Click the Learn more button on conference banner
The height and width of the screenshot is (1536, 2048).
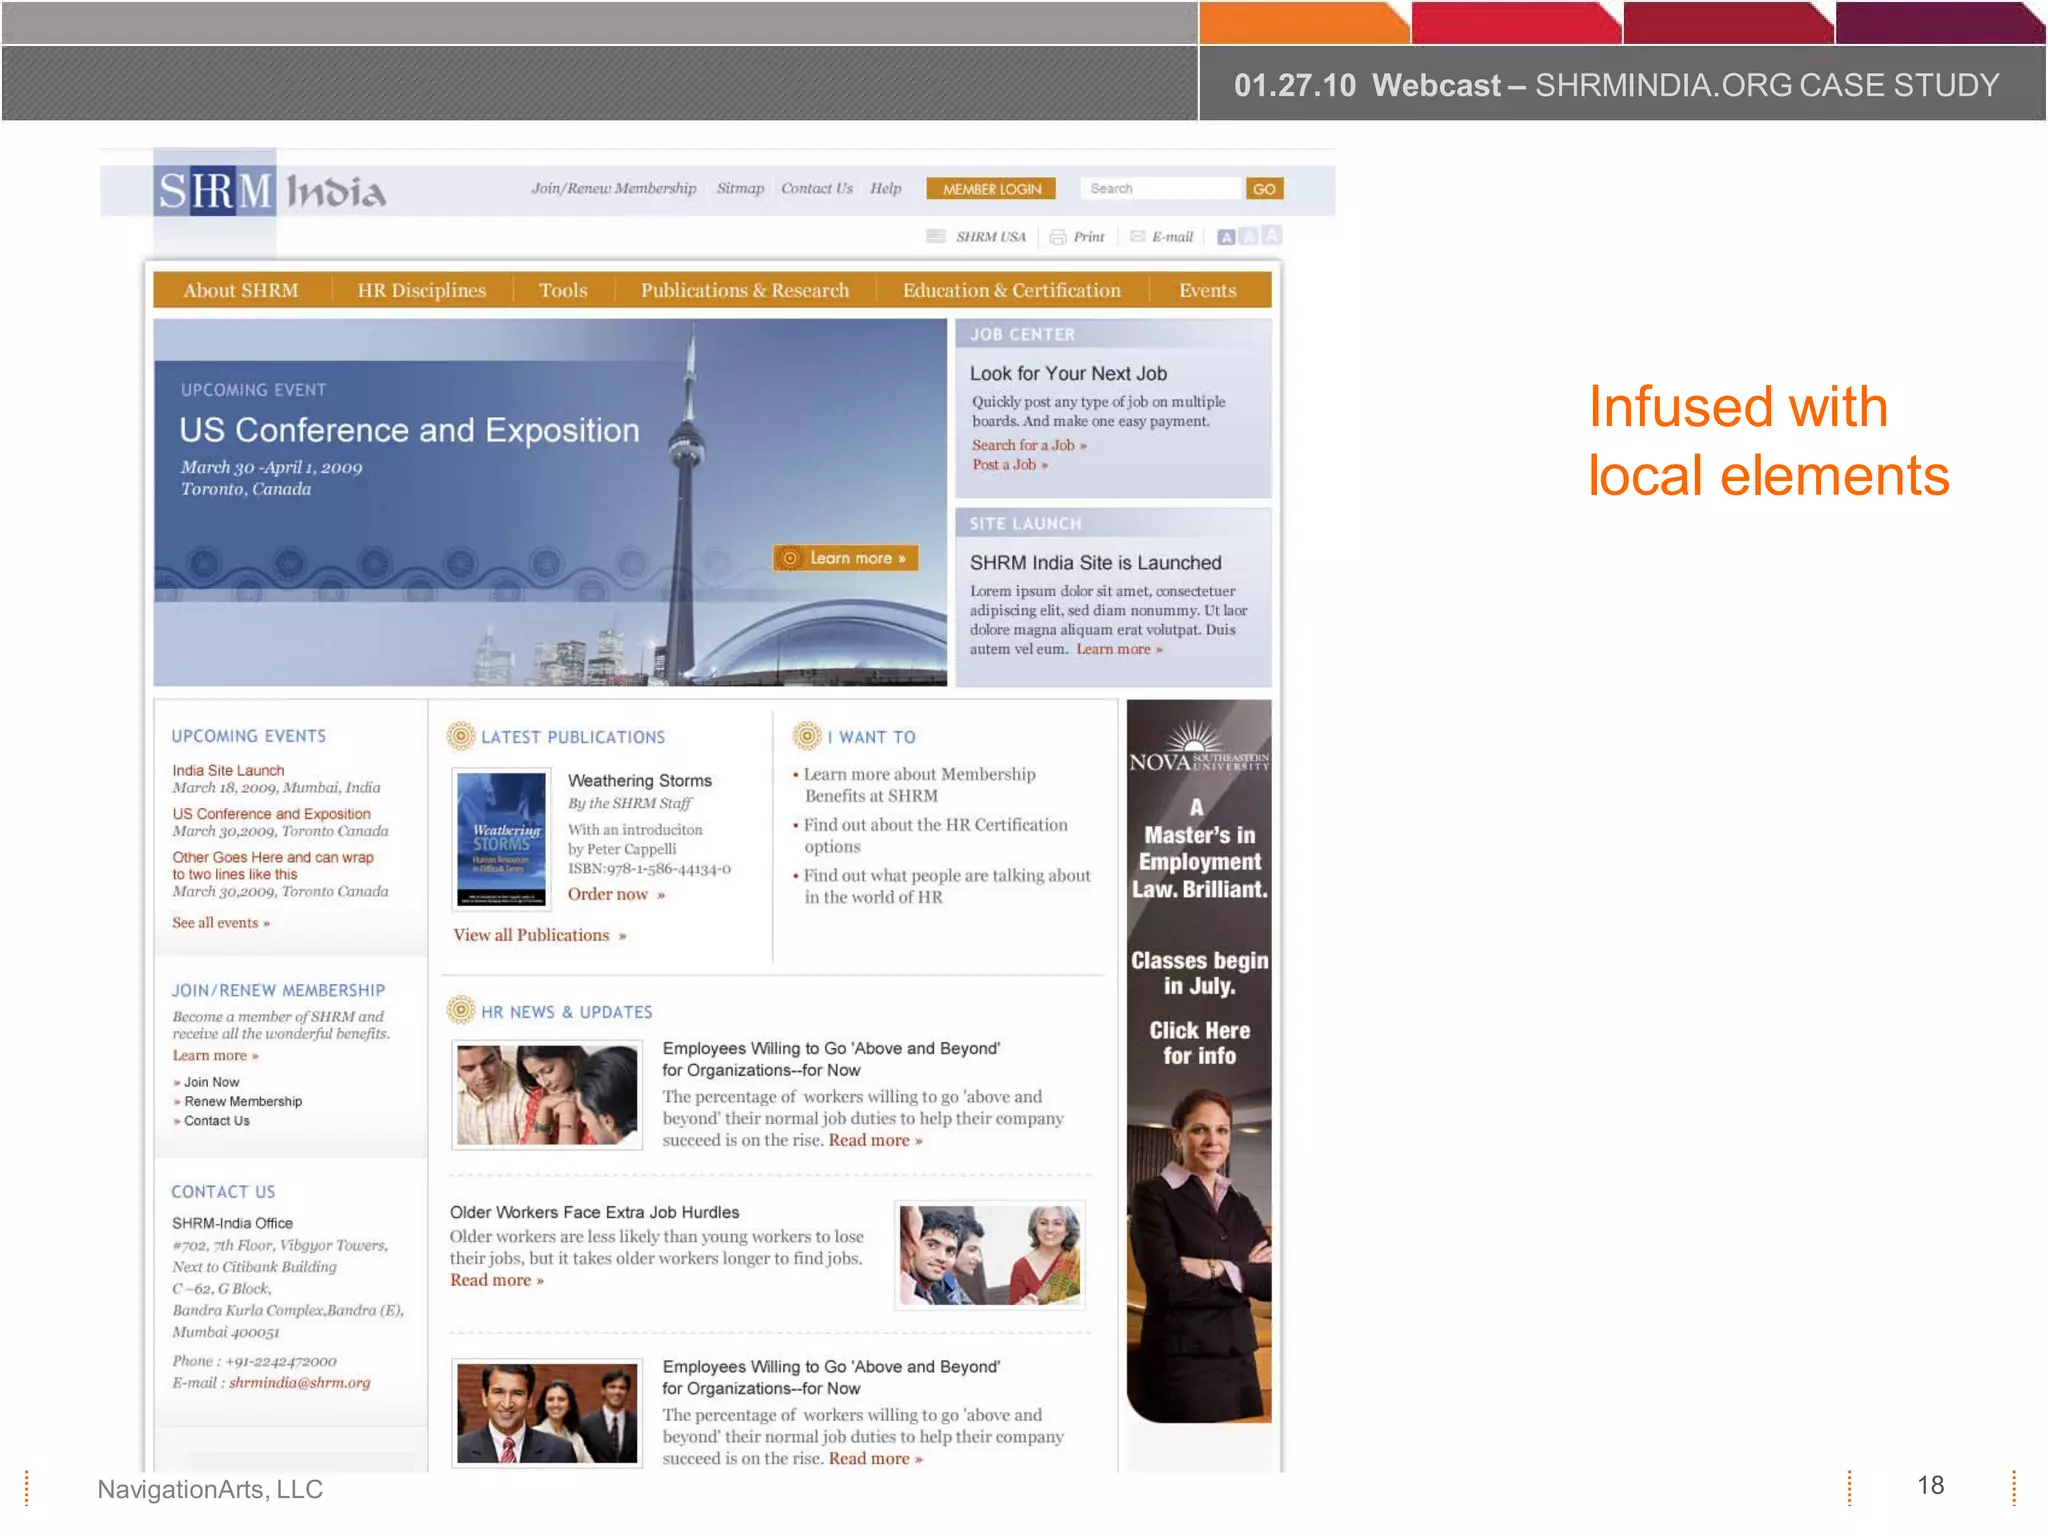[x=846, y=558]
